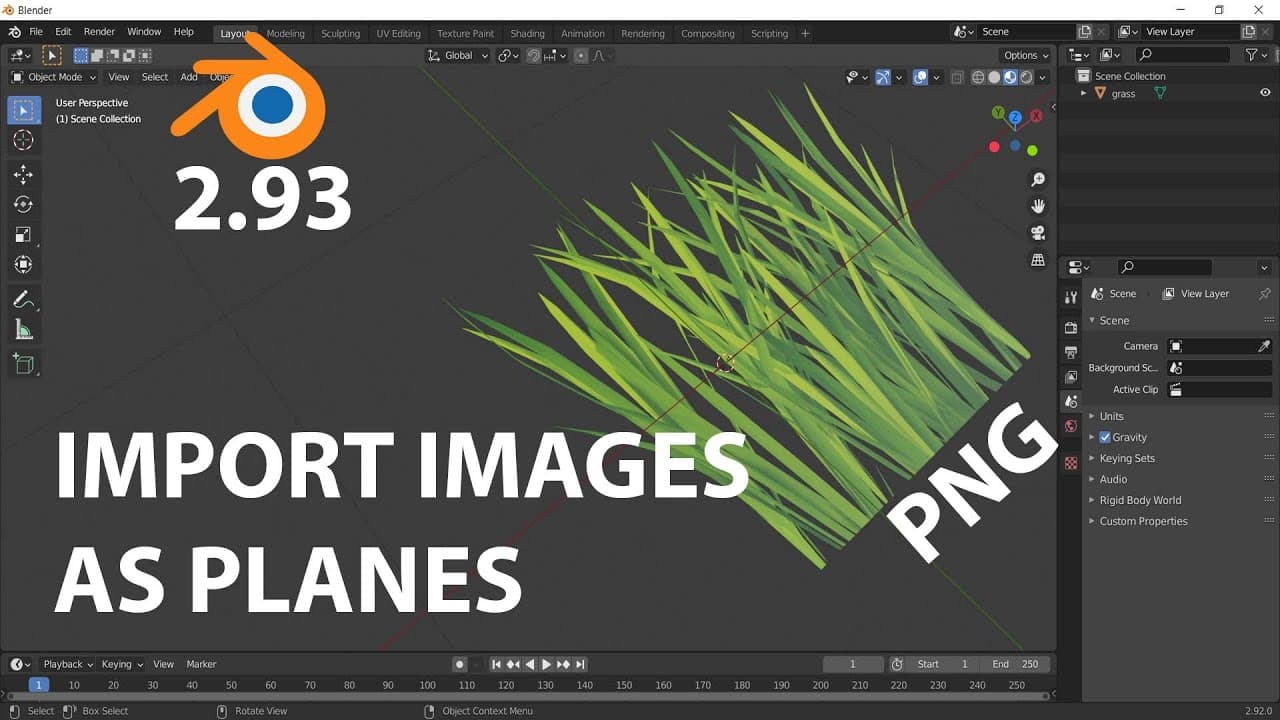
Task: Switch perspective/orthographic with the grid icon
Action: coord(1038,260)
